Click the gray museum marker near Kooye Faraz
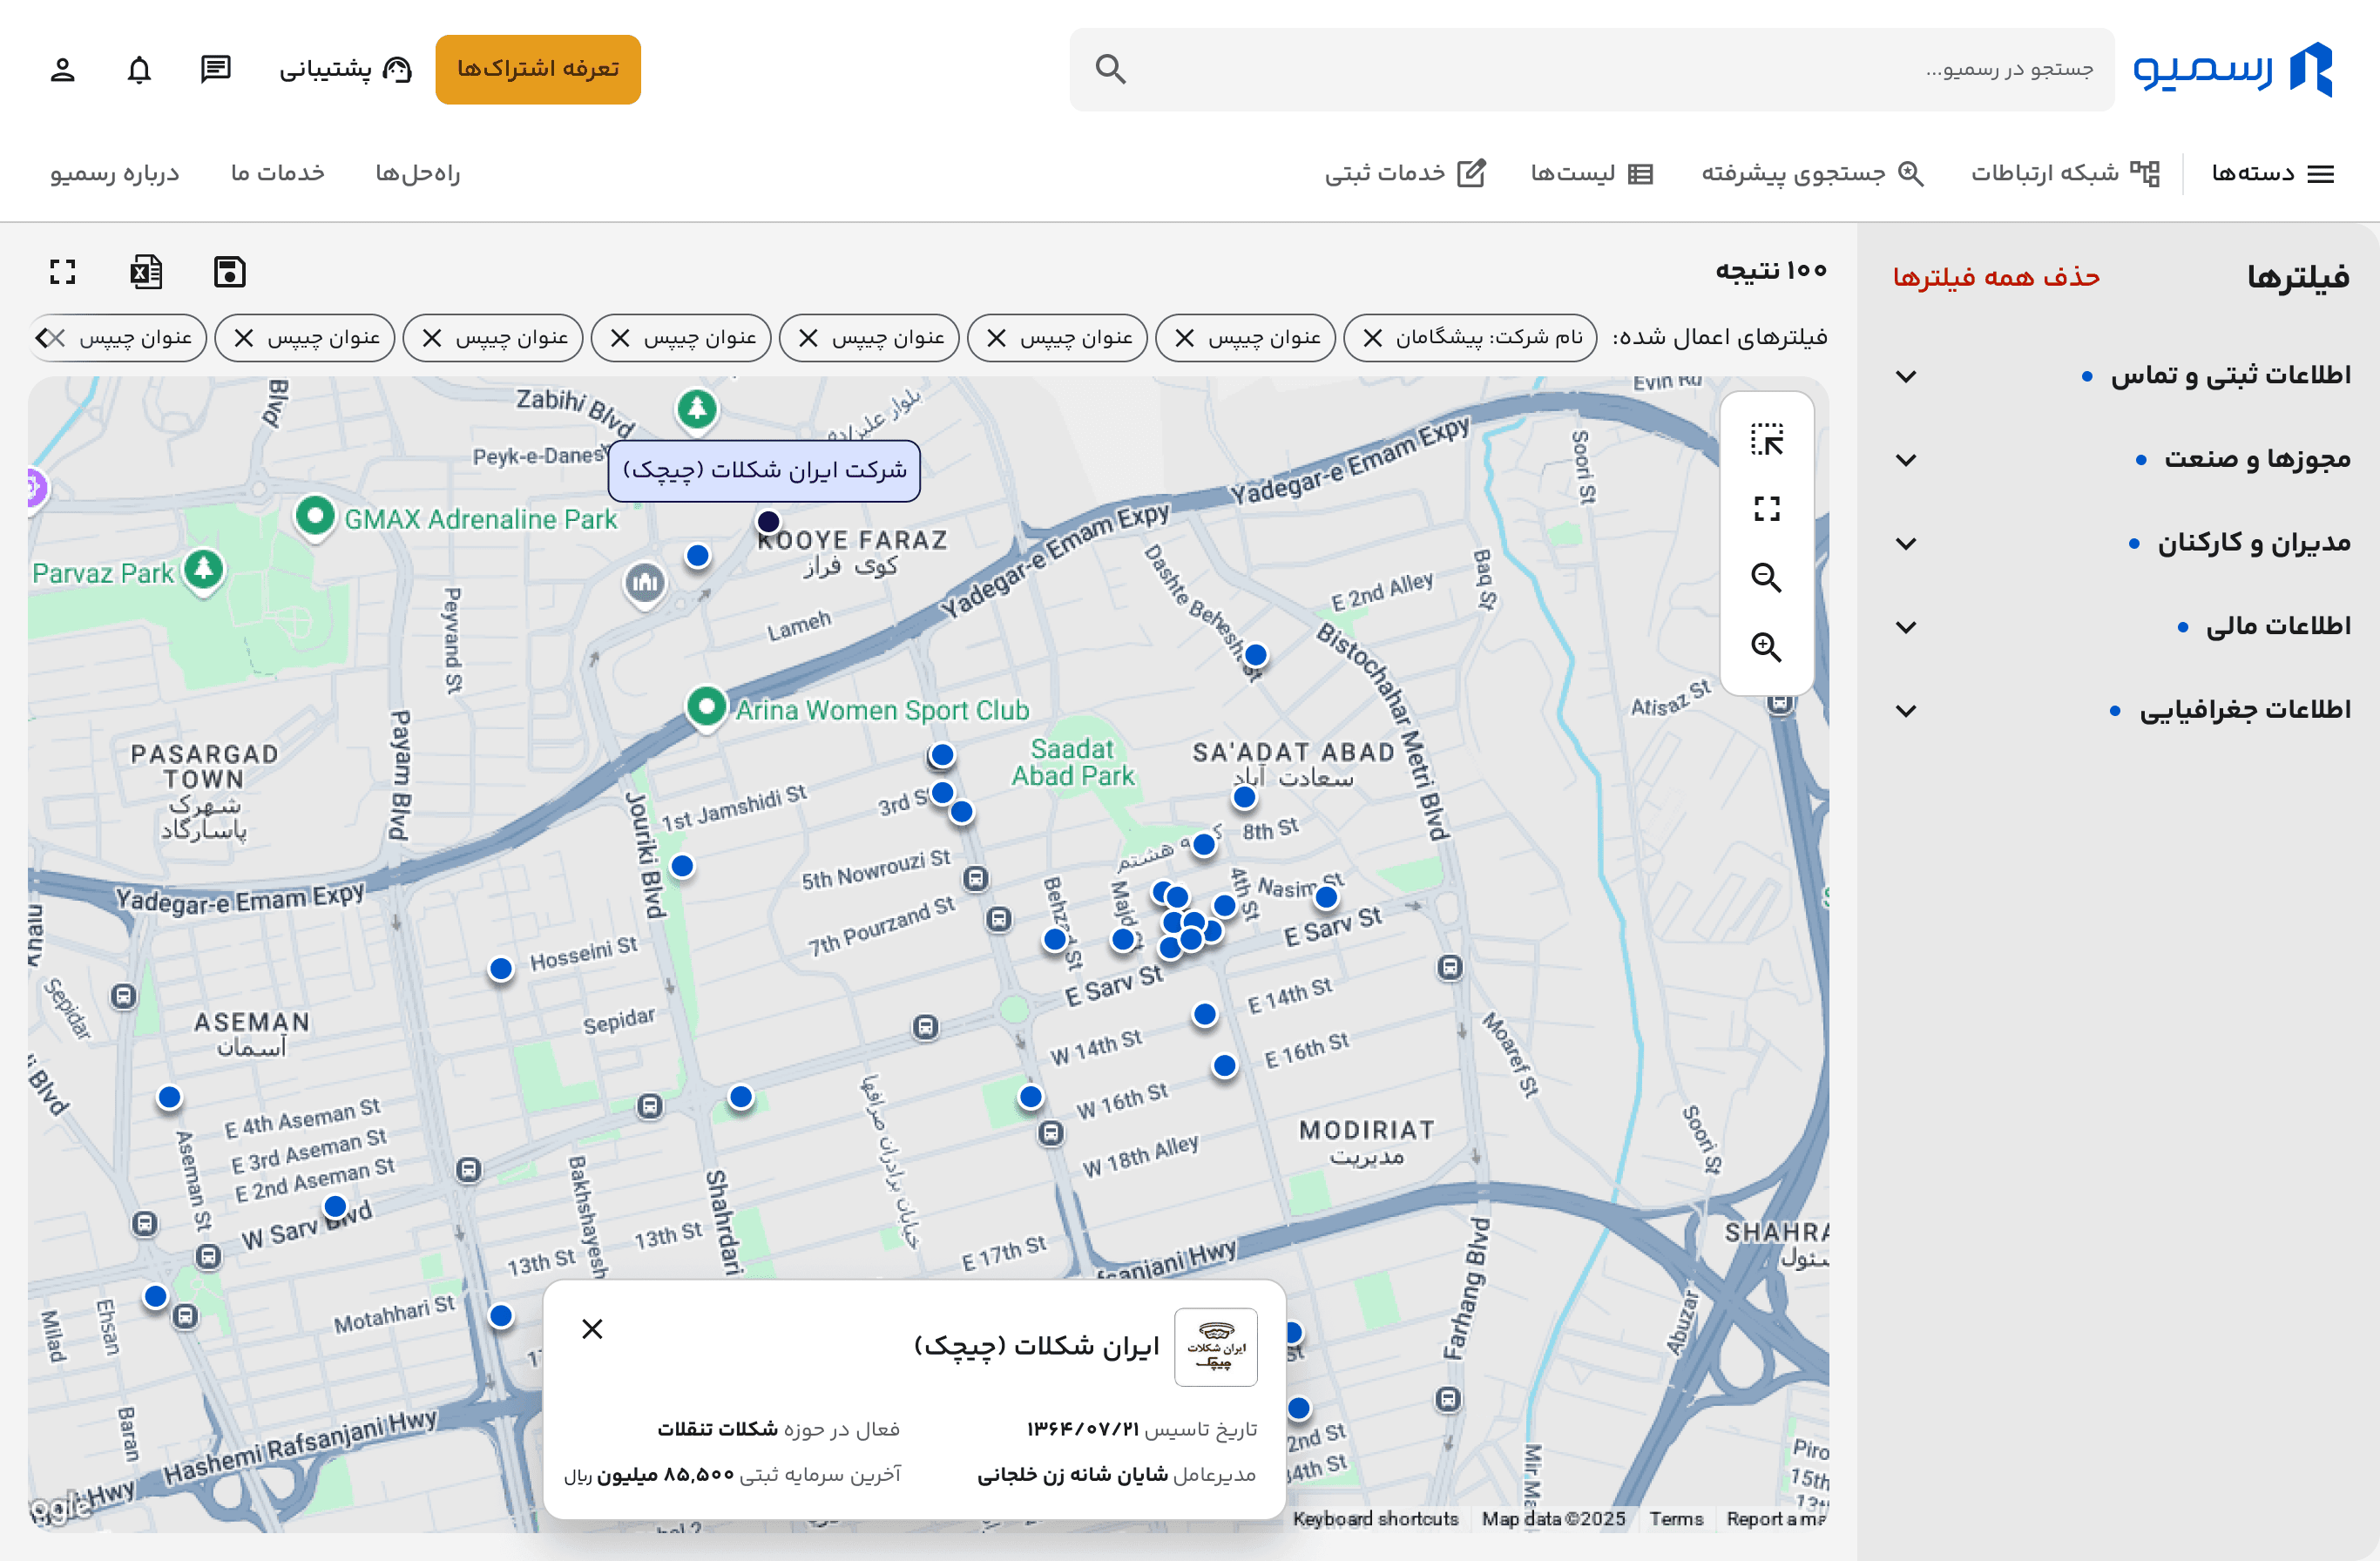This screenshot has height=1561, width=2380. pos(645,583)
